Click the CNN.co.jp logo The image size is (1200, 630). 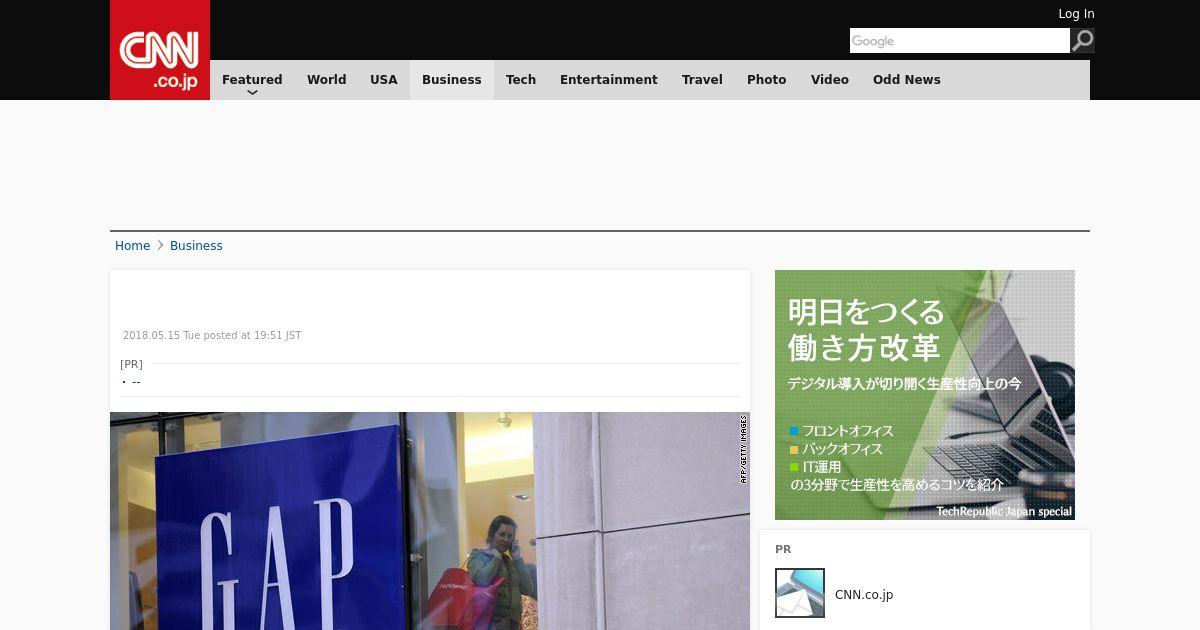coord(160,50)
